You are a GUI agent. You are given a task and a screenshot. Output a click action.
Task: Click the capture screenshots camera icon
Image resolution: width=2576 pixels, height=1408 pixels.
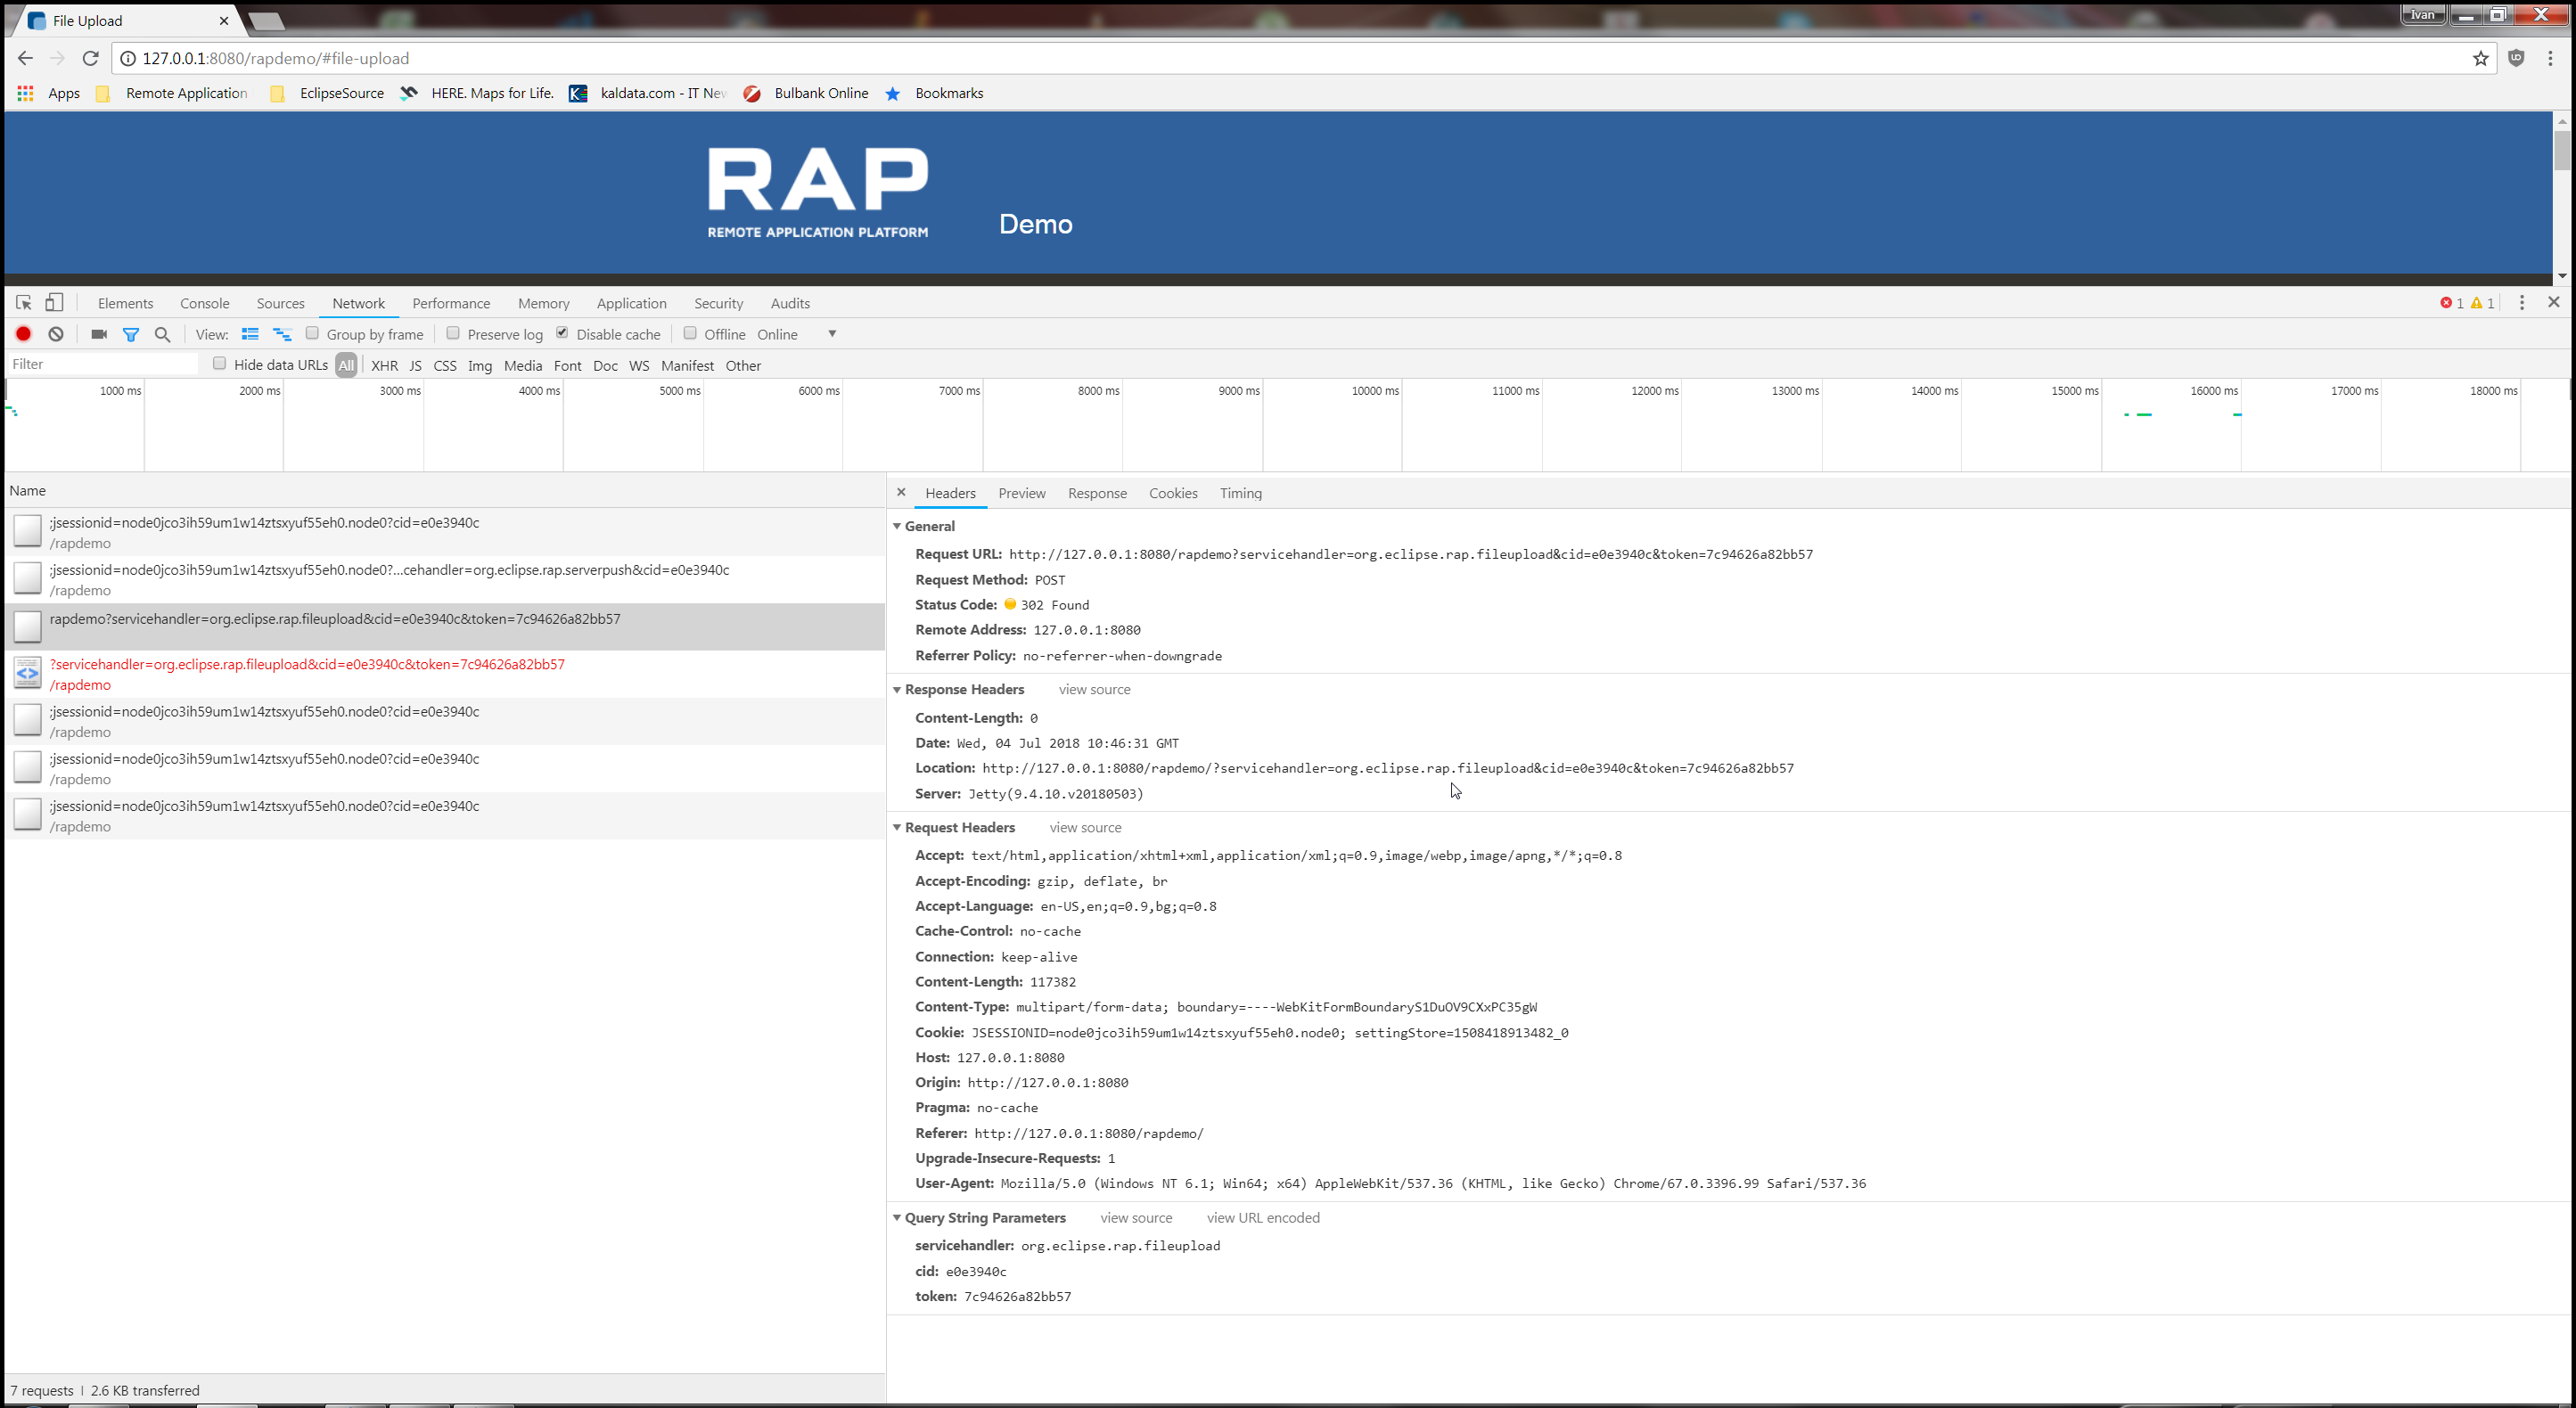[99, 334]
